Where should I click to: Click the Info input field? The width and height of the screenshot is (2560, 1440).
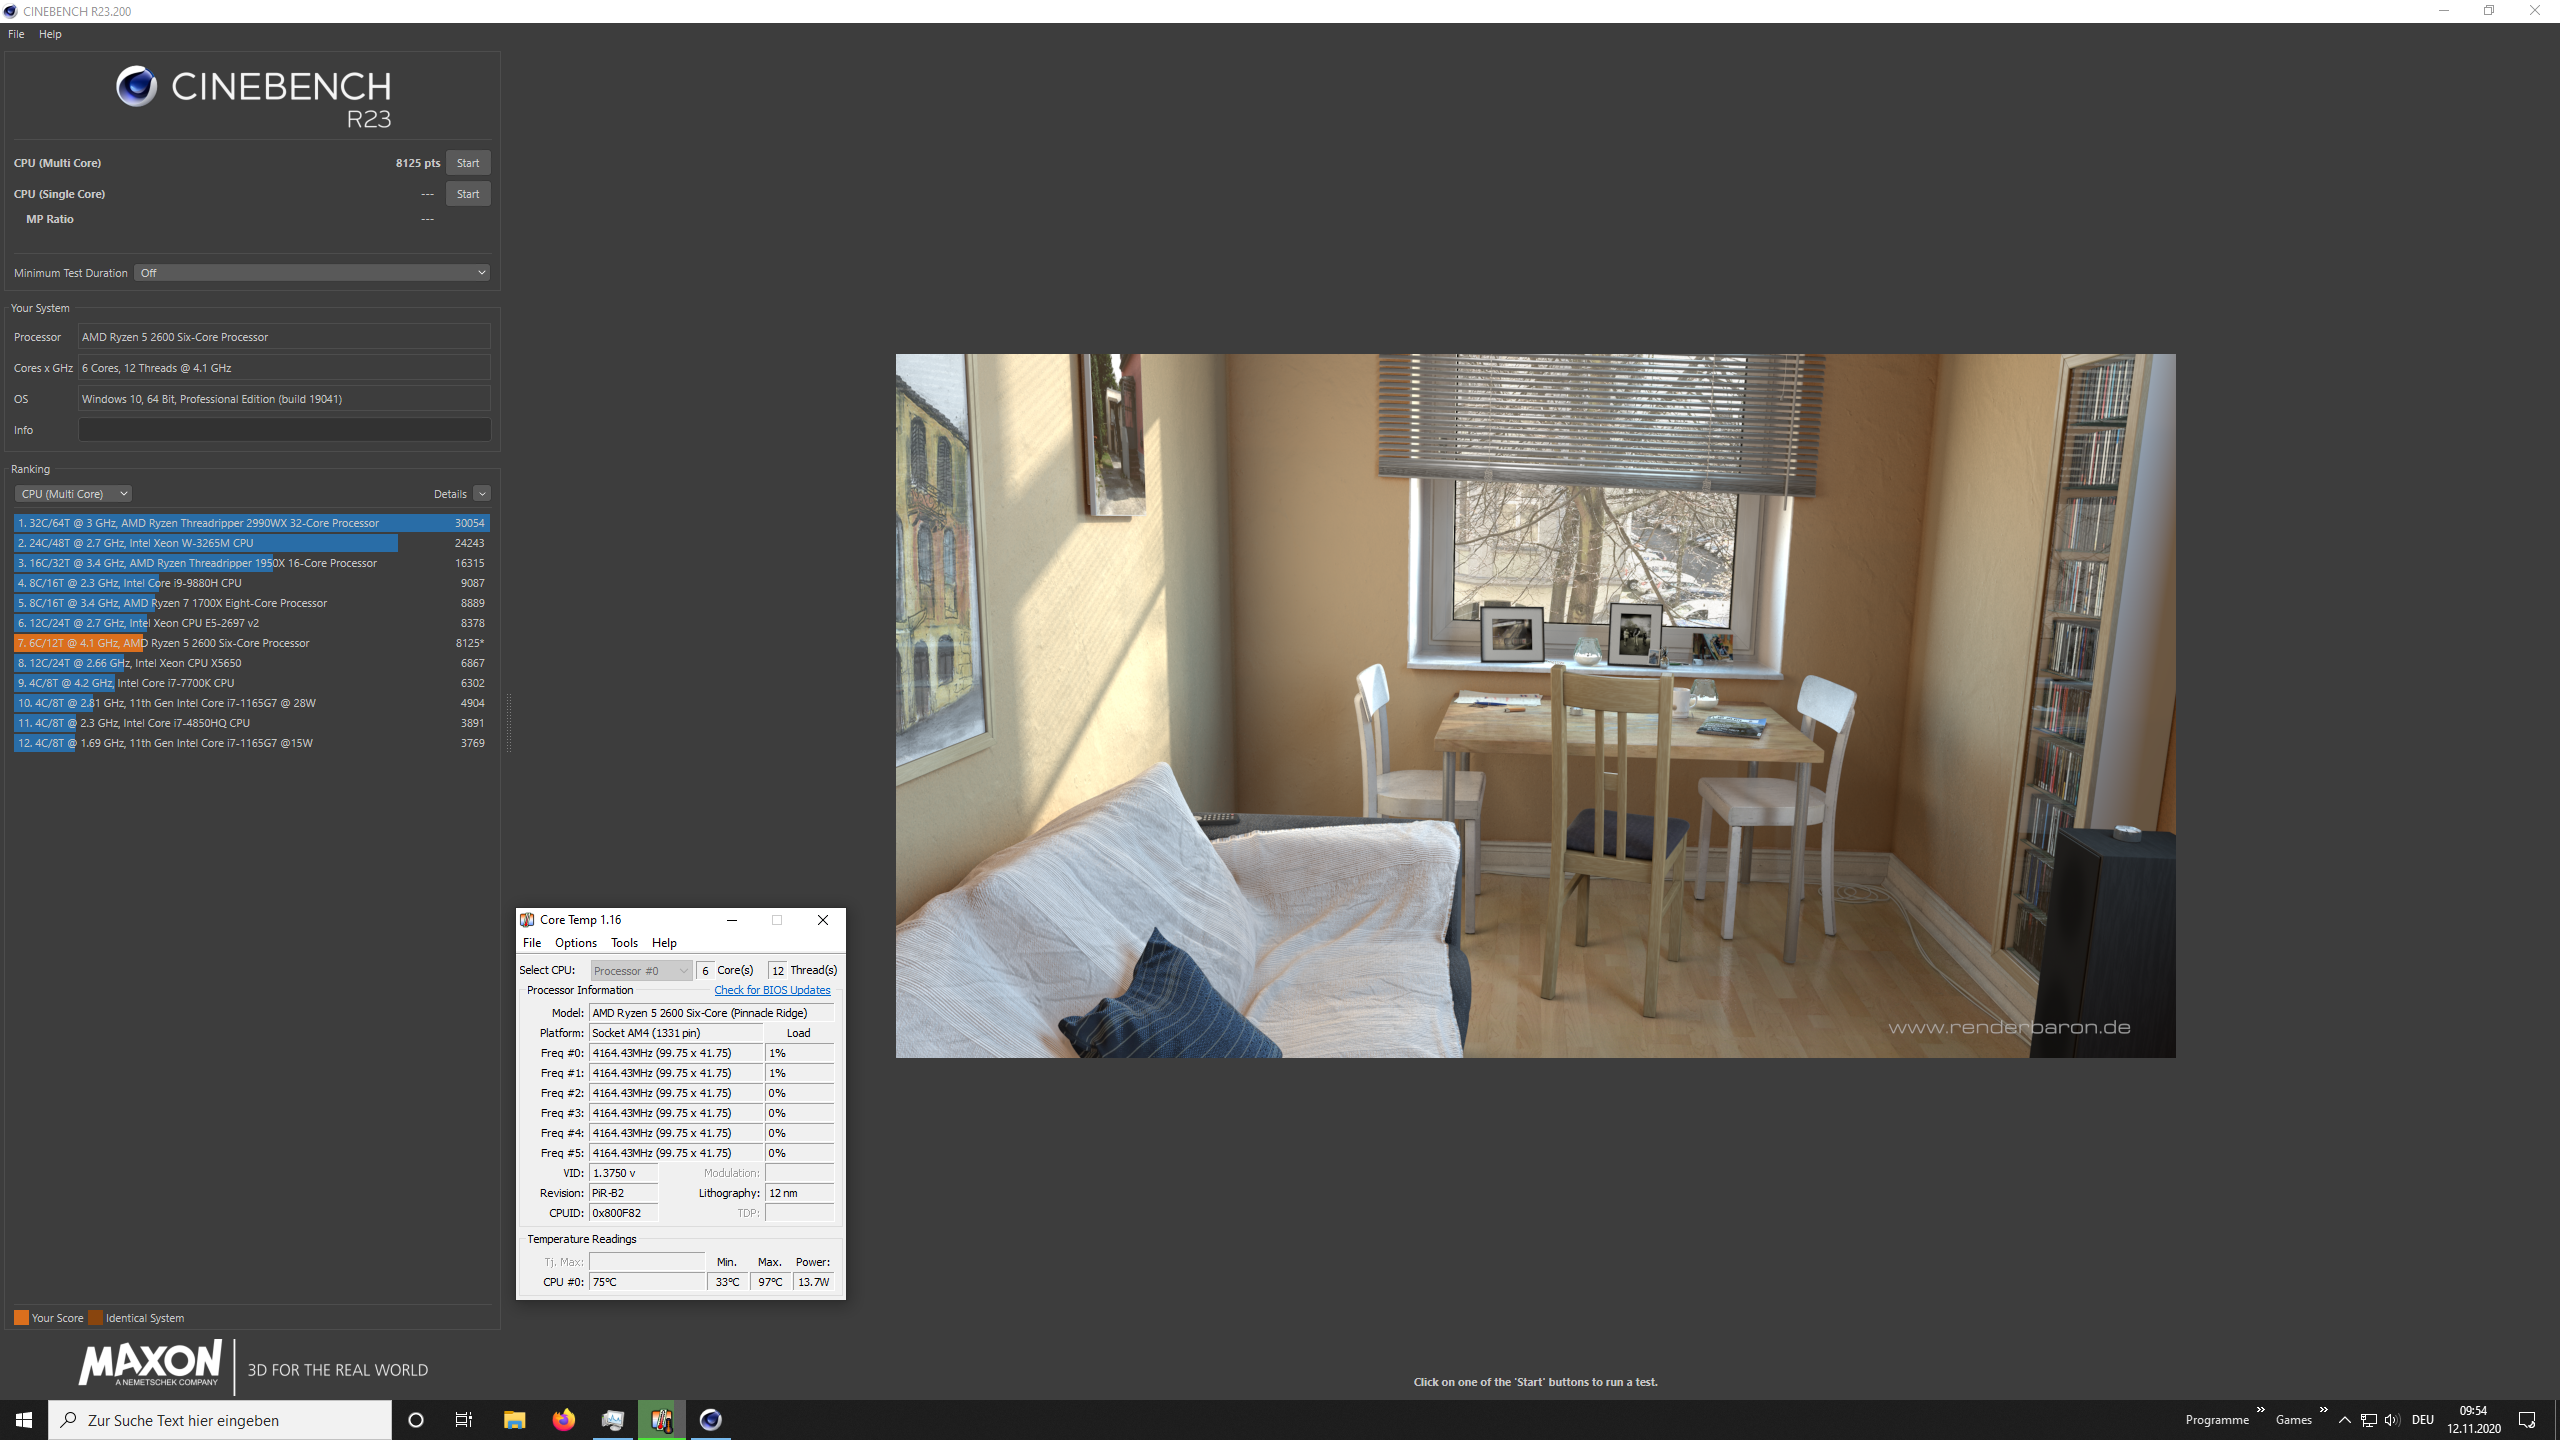pyautogui.click(x=284, y=430)
